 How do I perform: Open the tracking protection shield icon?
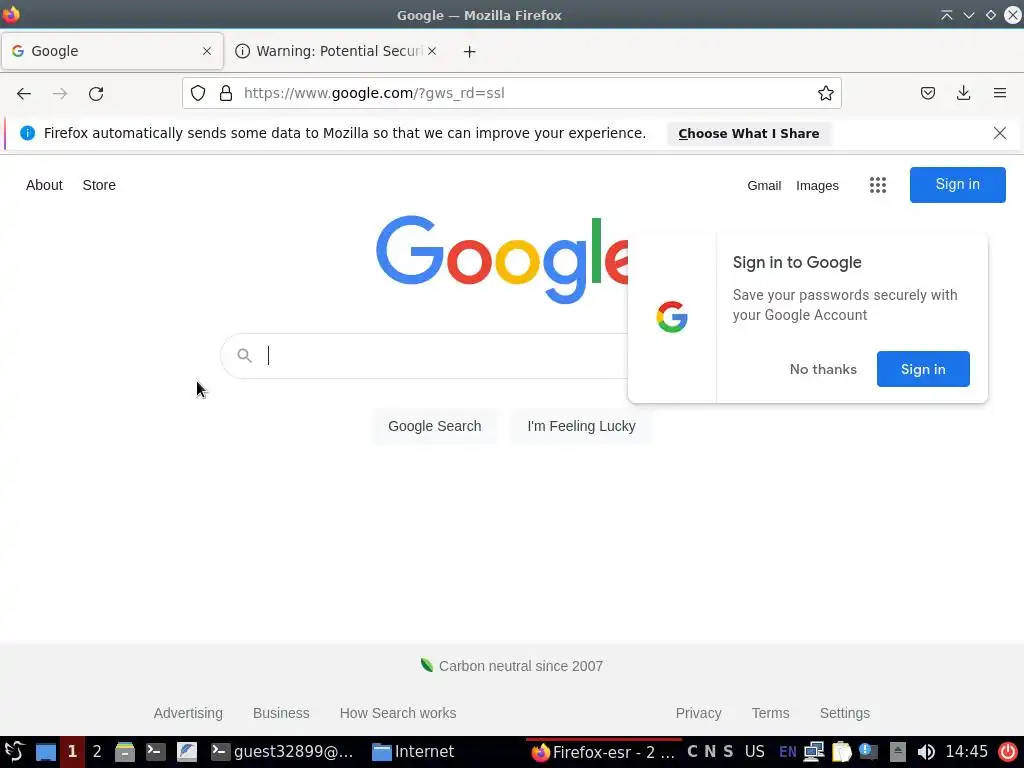pos(198,93)
